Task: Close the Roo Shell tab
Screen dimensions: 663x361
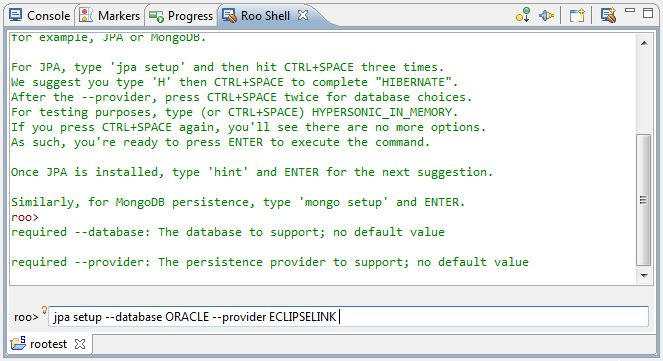Action: 303,15
